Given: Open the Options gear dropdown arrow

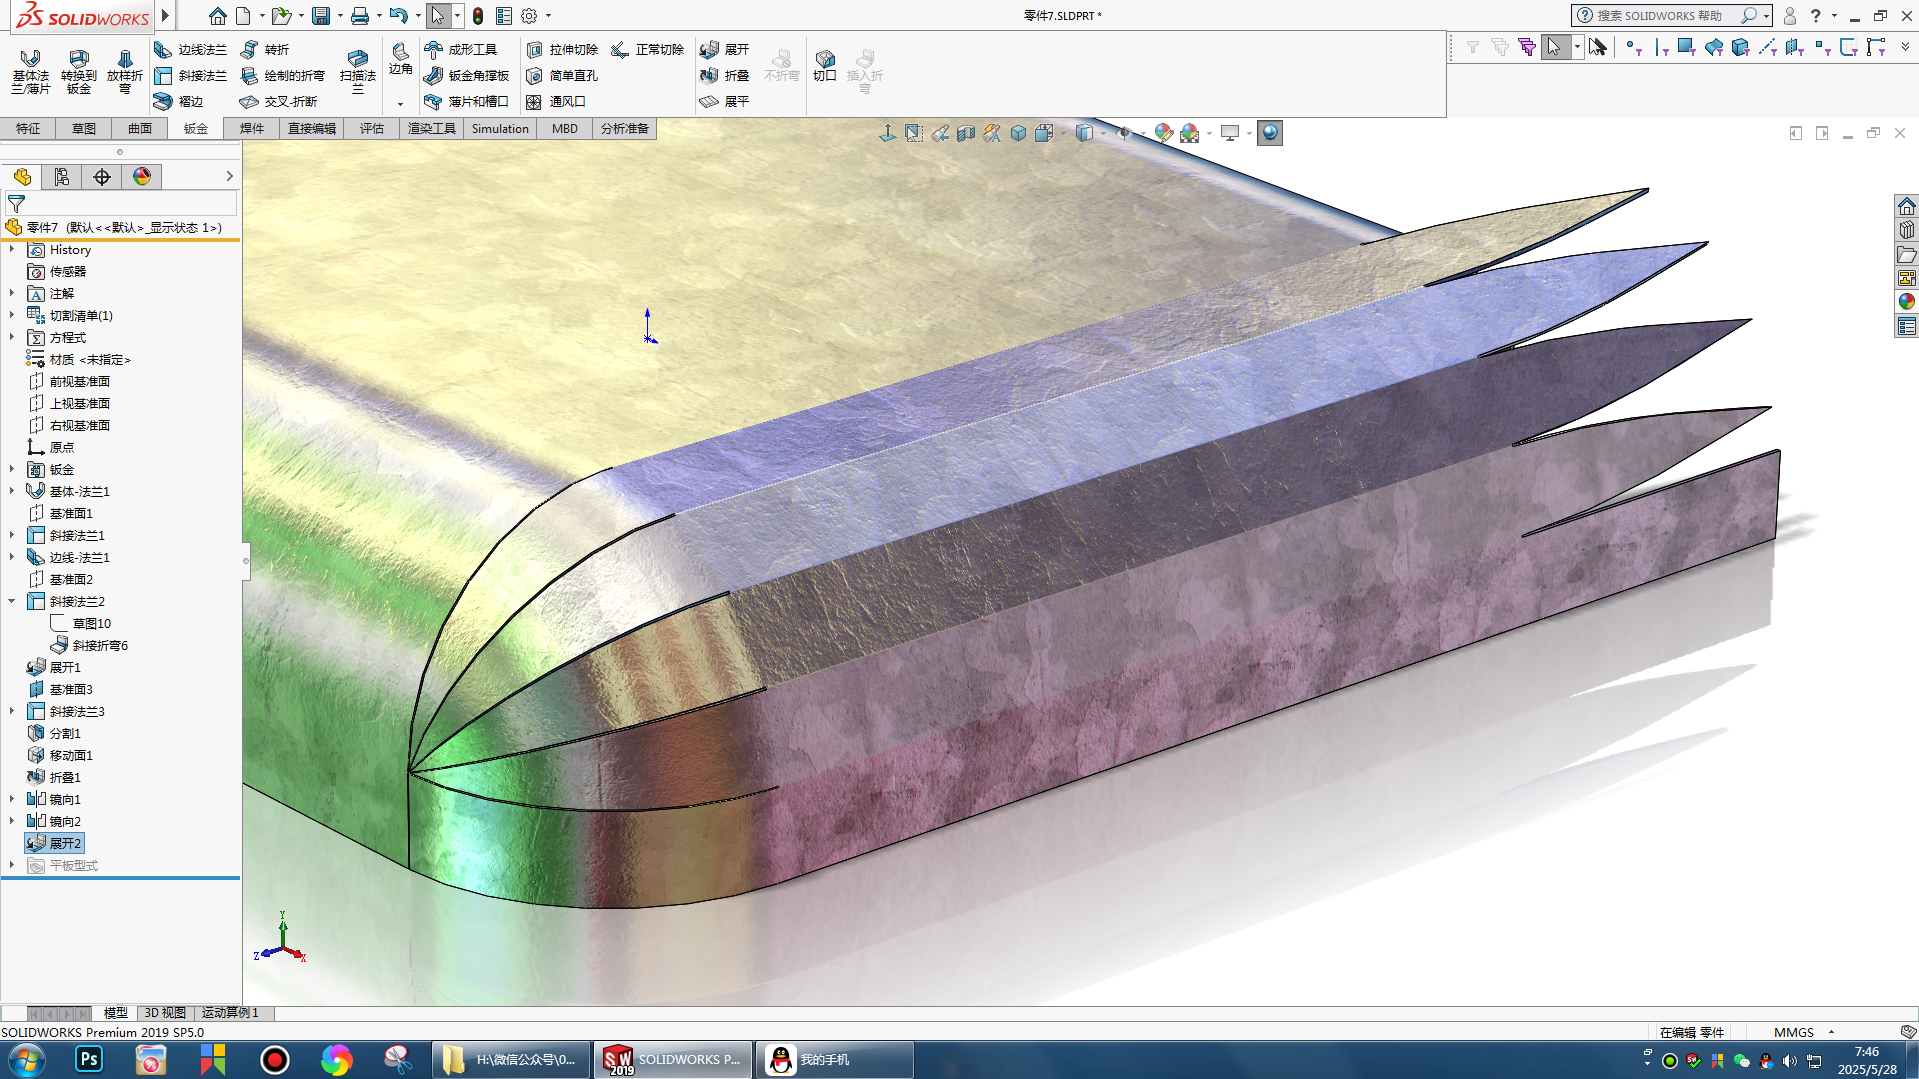Looking at the screenshot, I should tap(548, 16).
